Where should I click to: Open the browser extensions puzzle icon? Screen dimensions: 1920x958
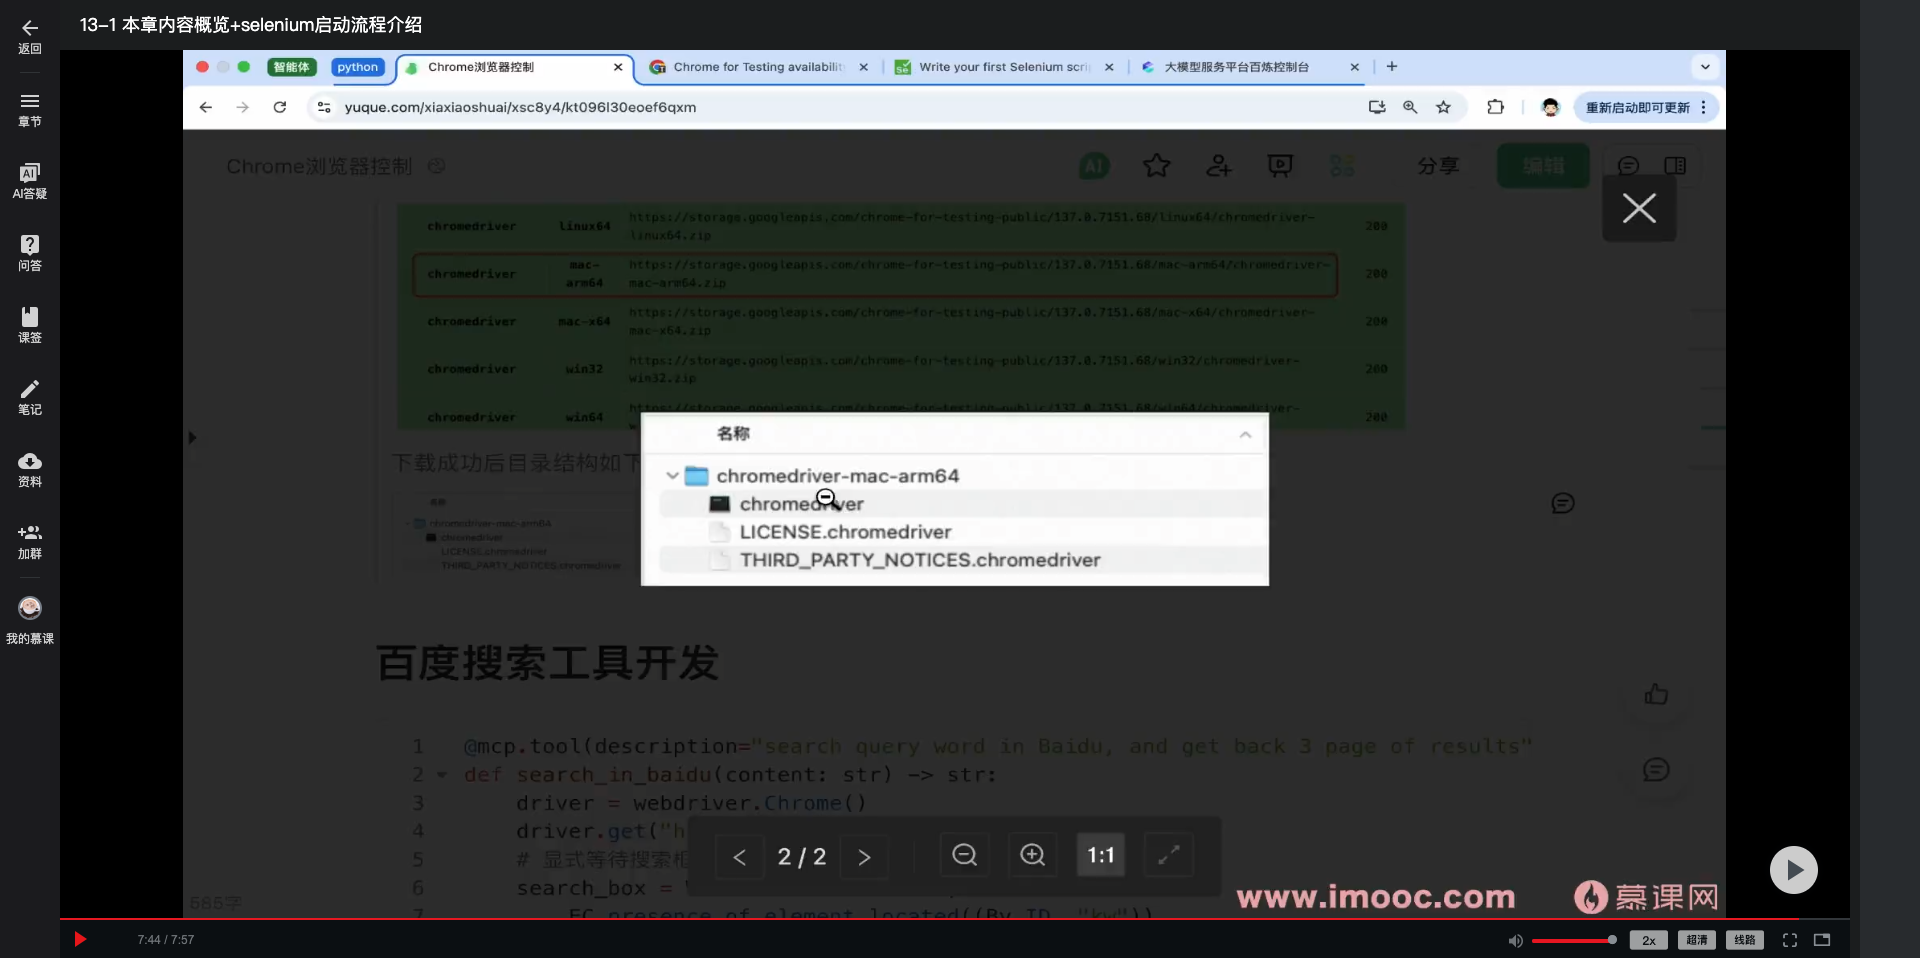[1496, 107]
